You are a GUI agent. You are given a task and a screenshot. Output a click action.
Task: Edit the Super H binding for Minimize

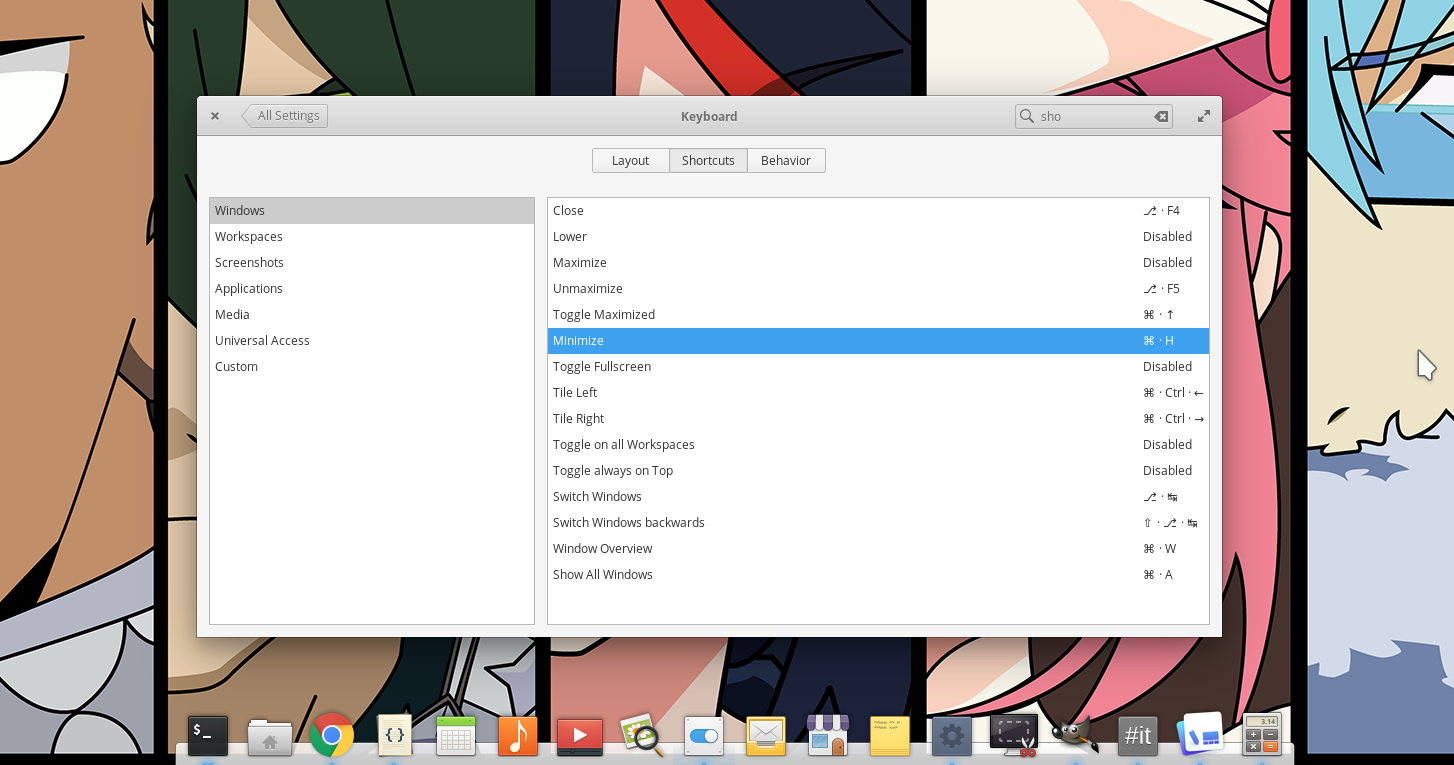pos(1158,340)
